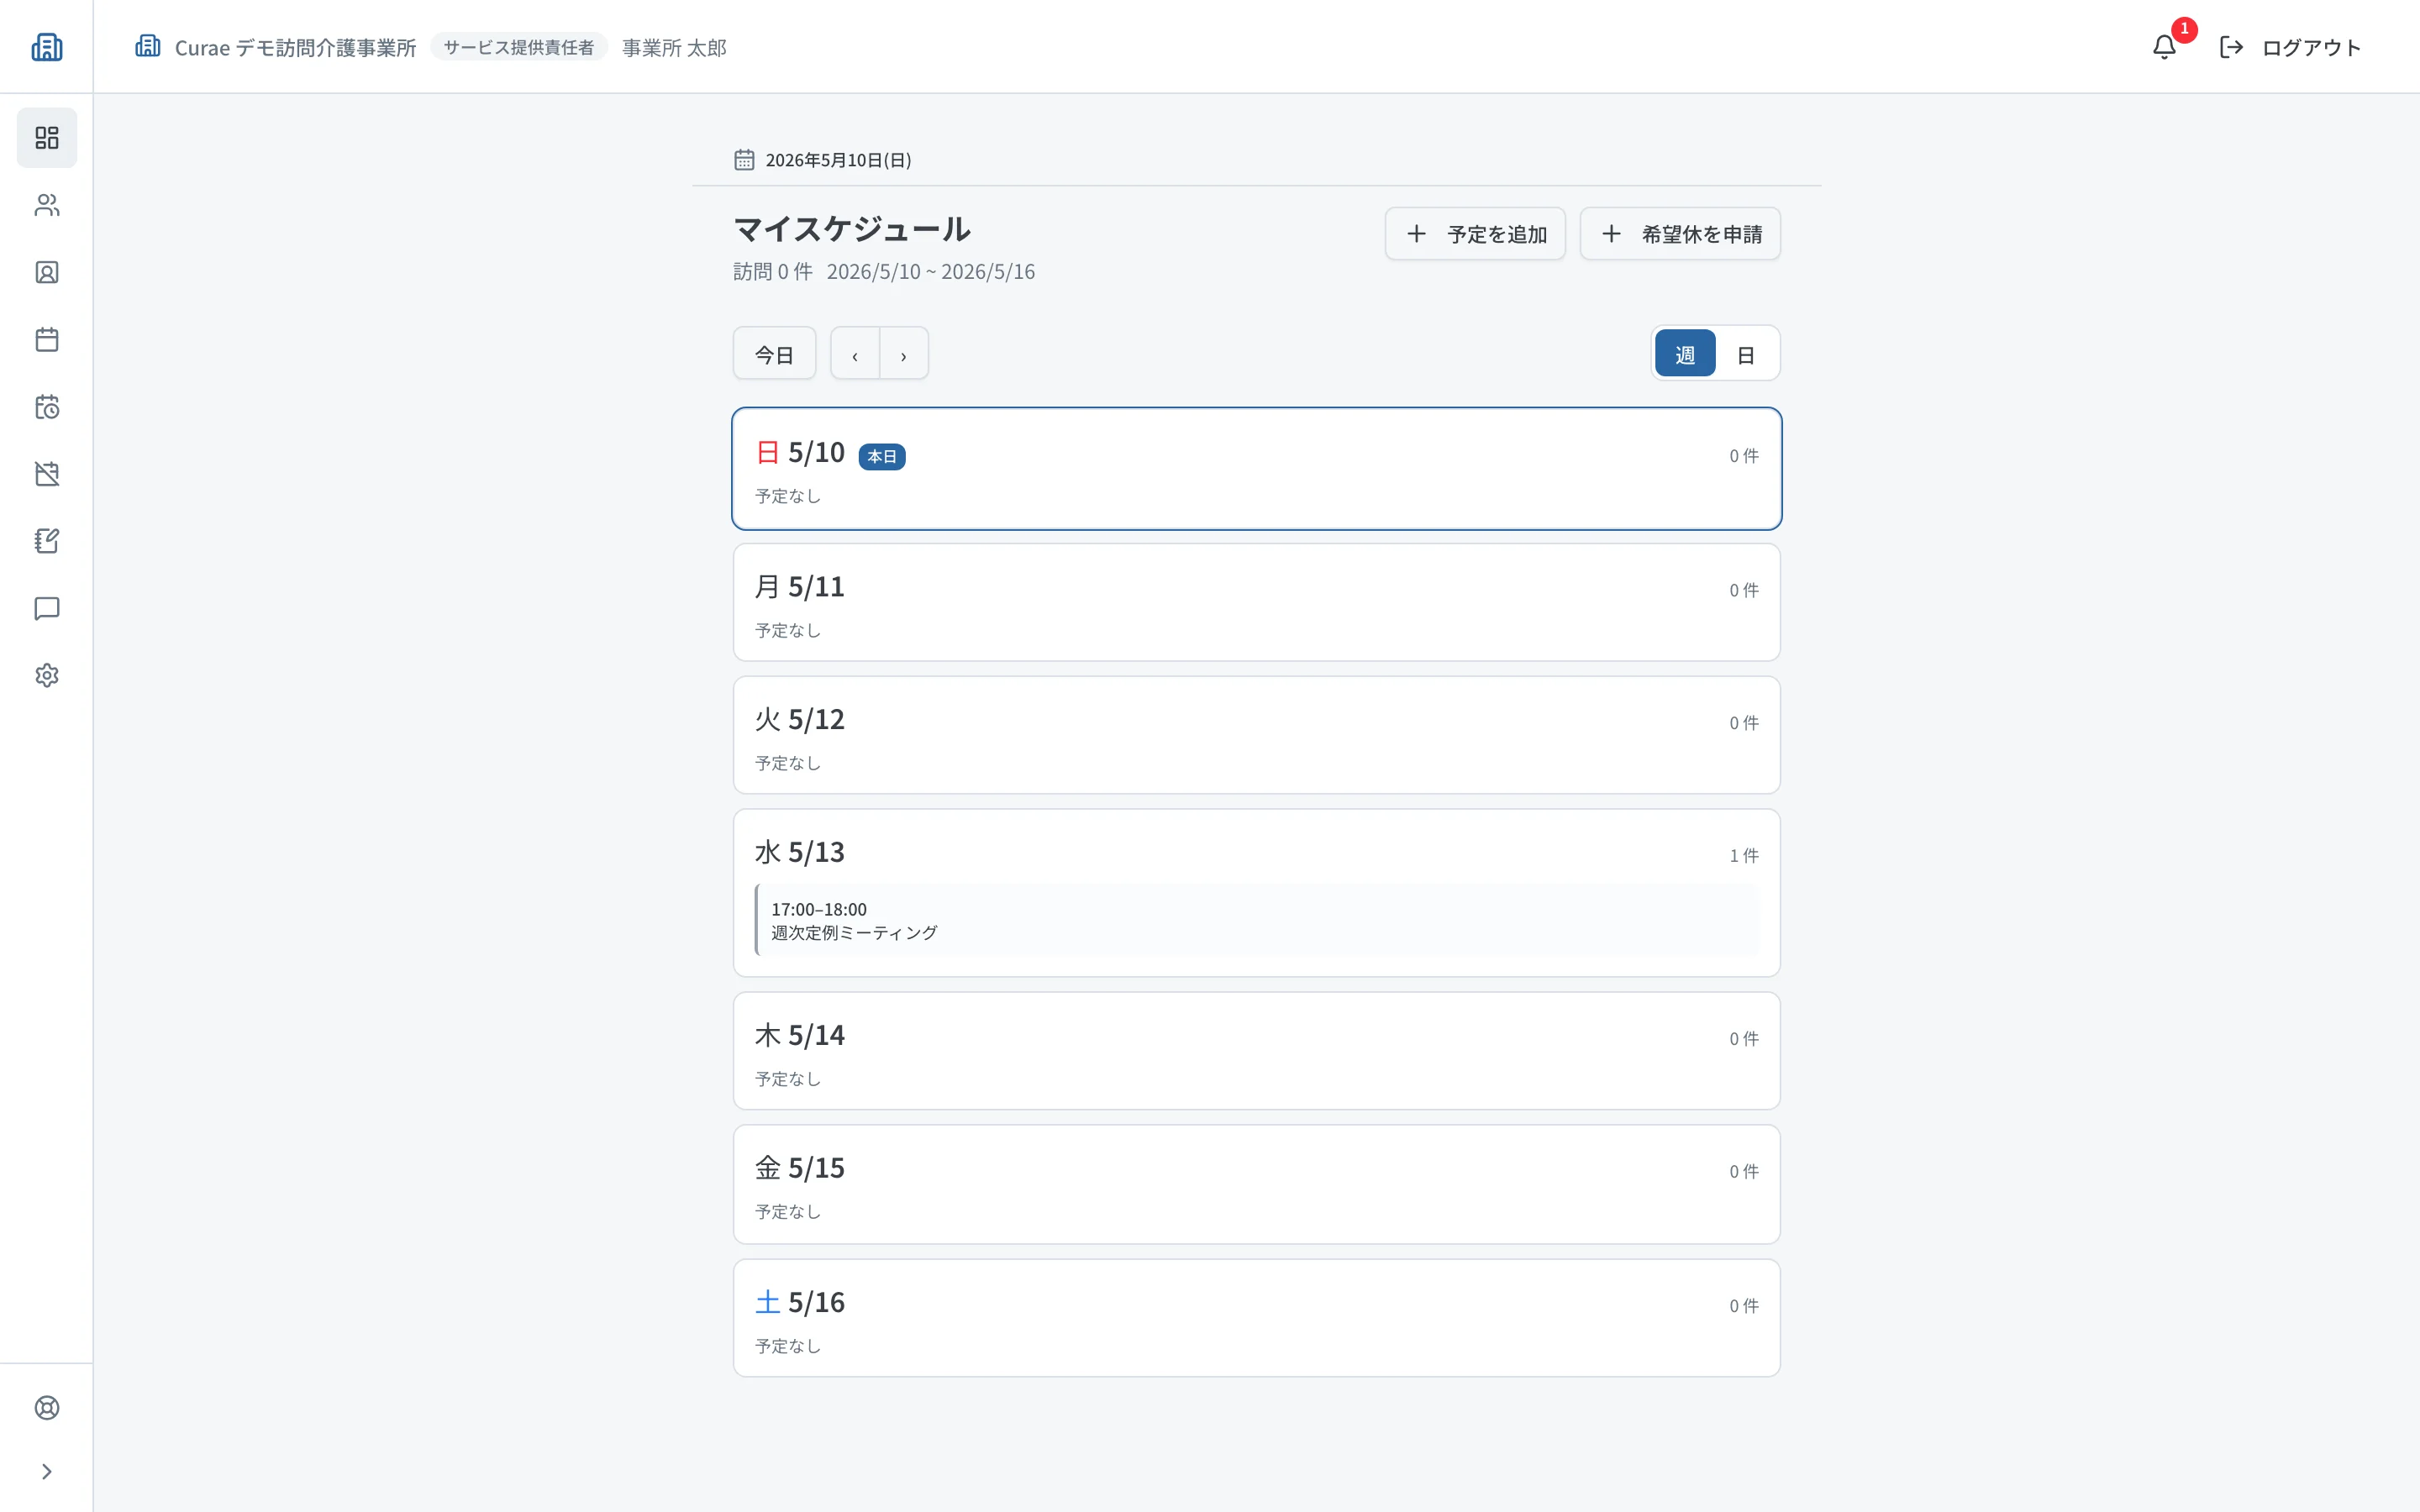
Task: Open the calendar-with-clock icon in sidebar
Action: tap(47, 407)
